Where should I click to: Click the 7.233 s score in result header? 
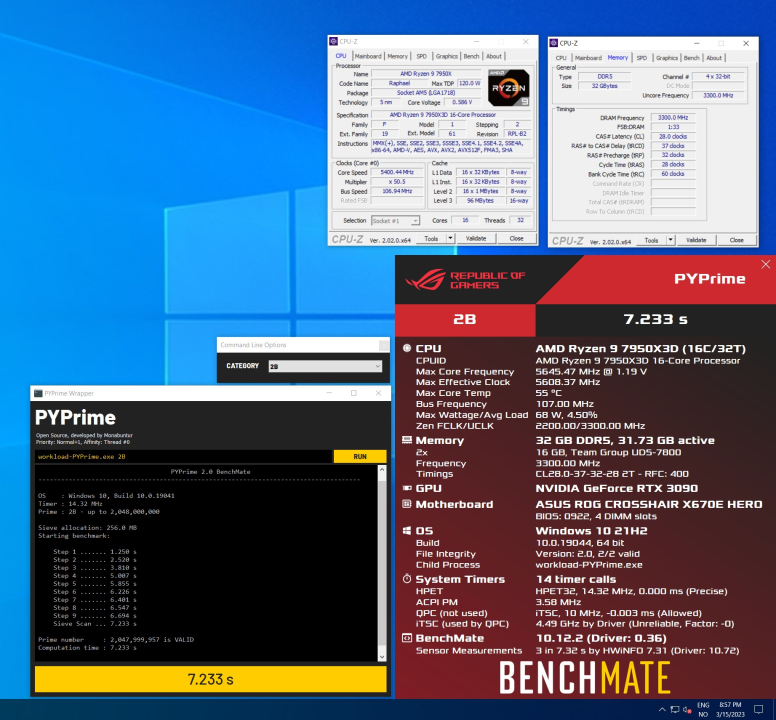pos(656,319)
